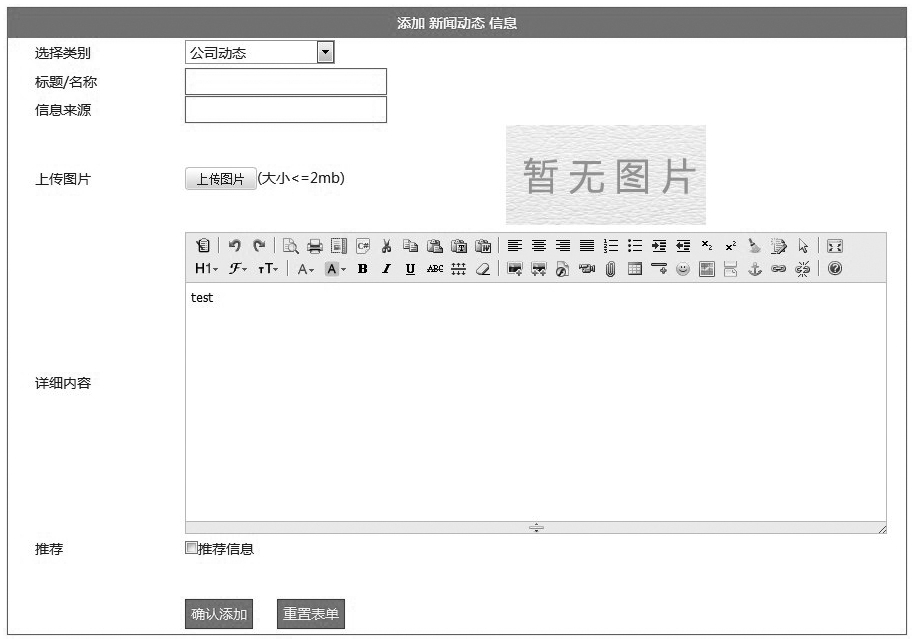Click the 上传图片 upload button

221,179
